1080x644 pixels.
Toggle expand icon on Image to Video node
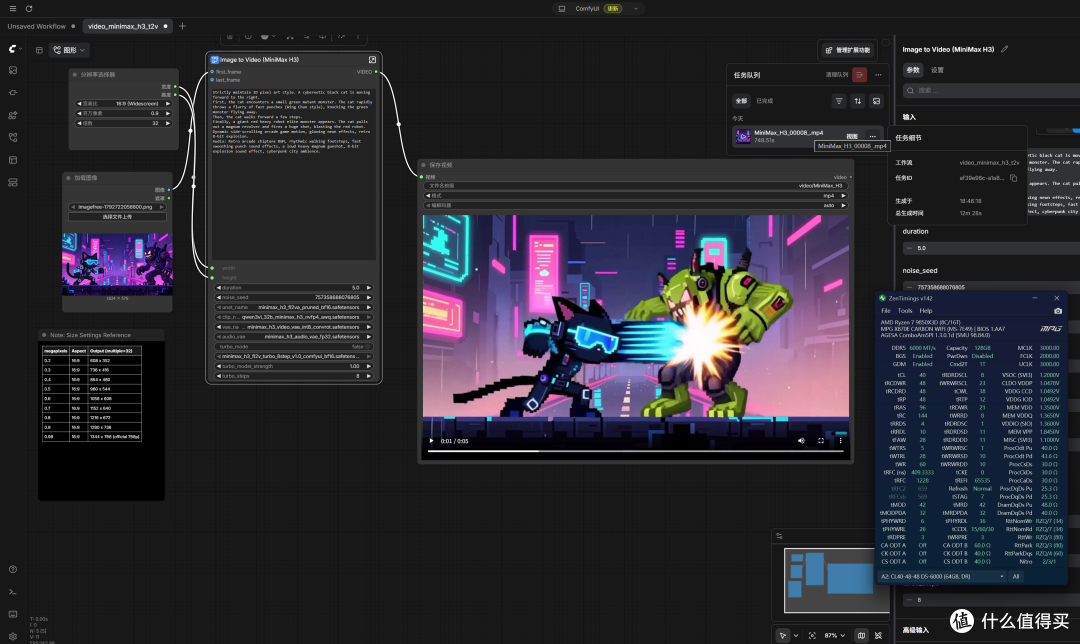[373, 60]
